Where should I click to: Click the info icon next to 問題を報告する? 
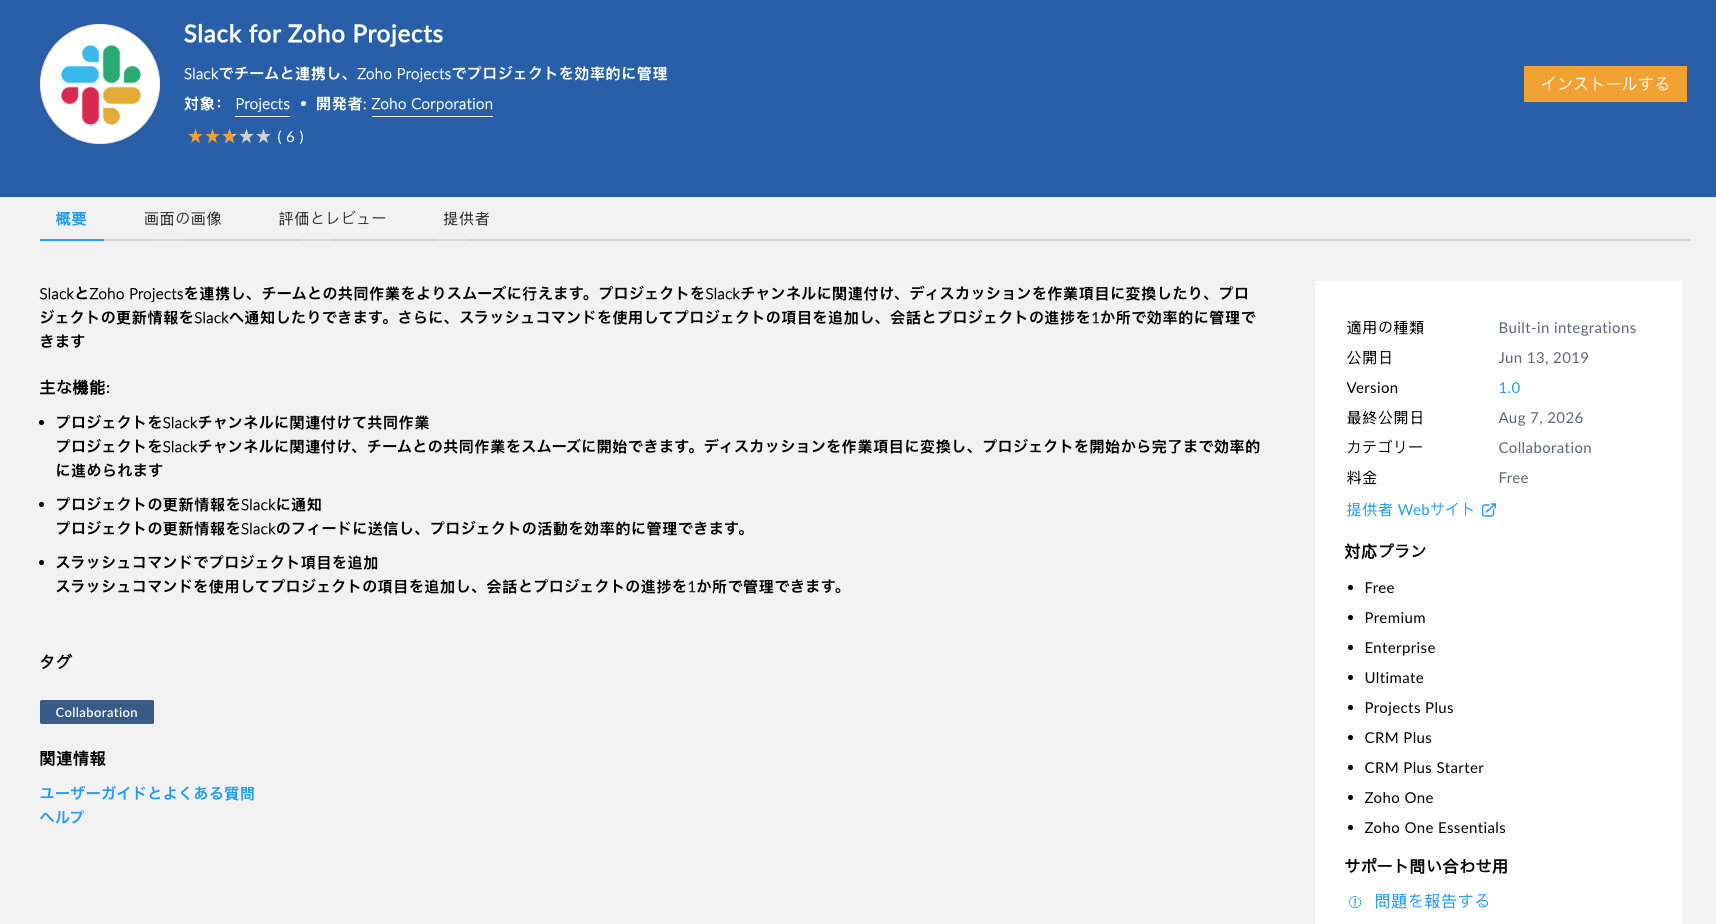pos(1355,902)
